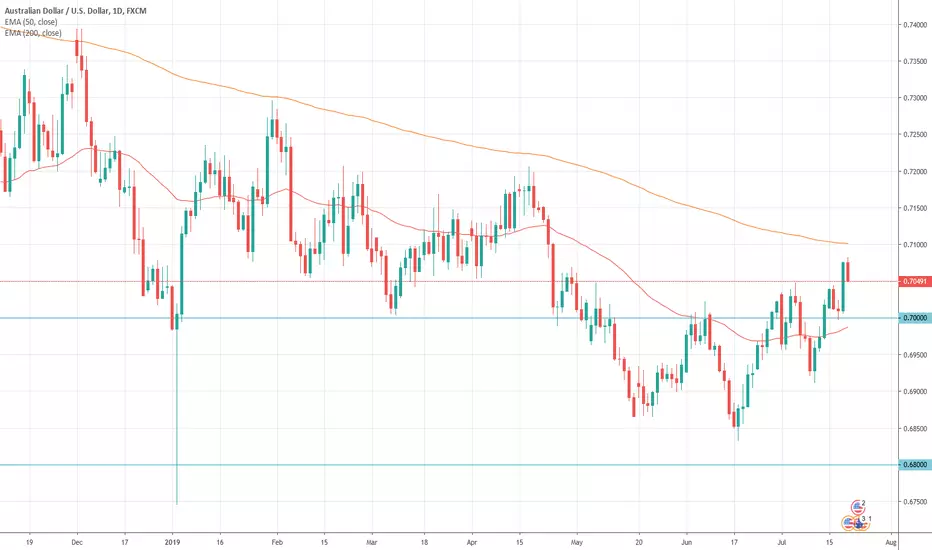Select the EMA (200, close) indicator label
The height and width of the screenshot is (550, 932).
(33, 33)
